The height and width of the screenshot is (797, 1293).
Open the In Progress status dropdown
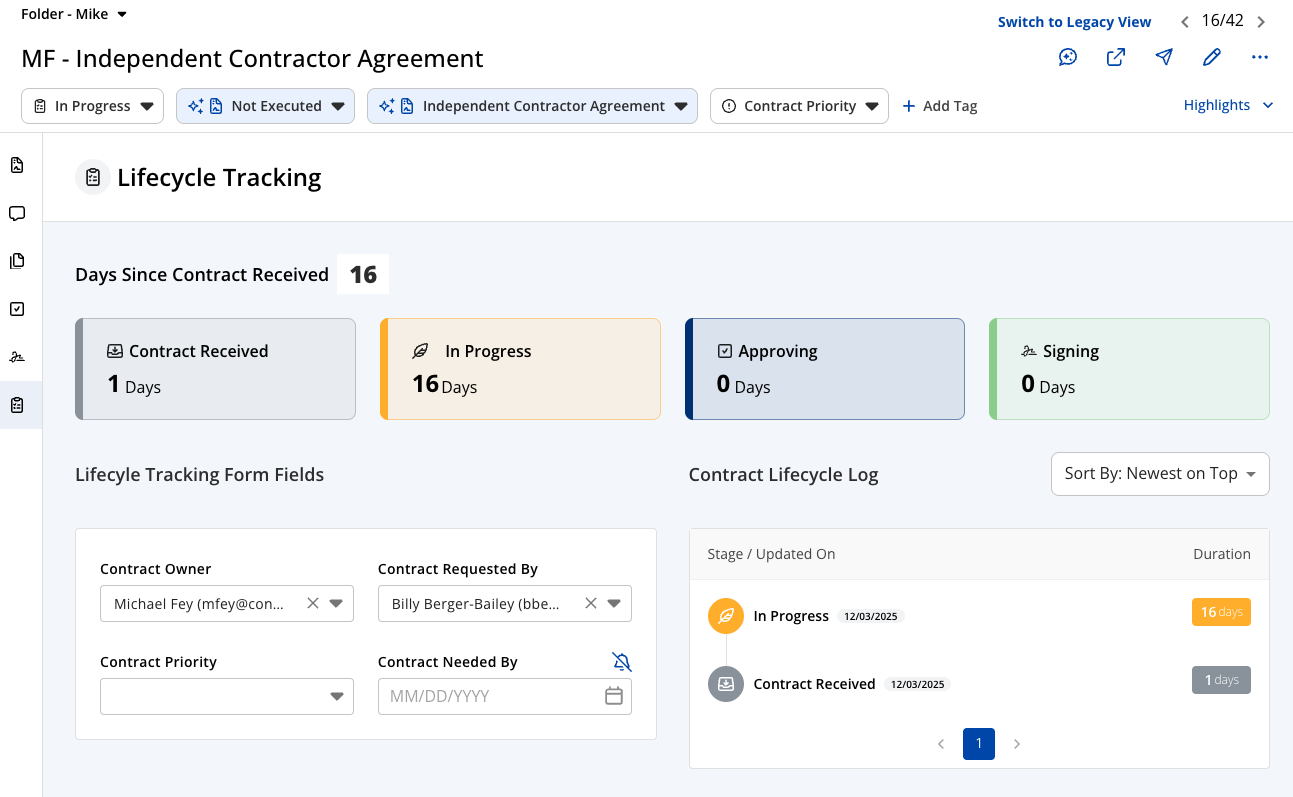[x=92, y=106]
